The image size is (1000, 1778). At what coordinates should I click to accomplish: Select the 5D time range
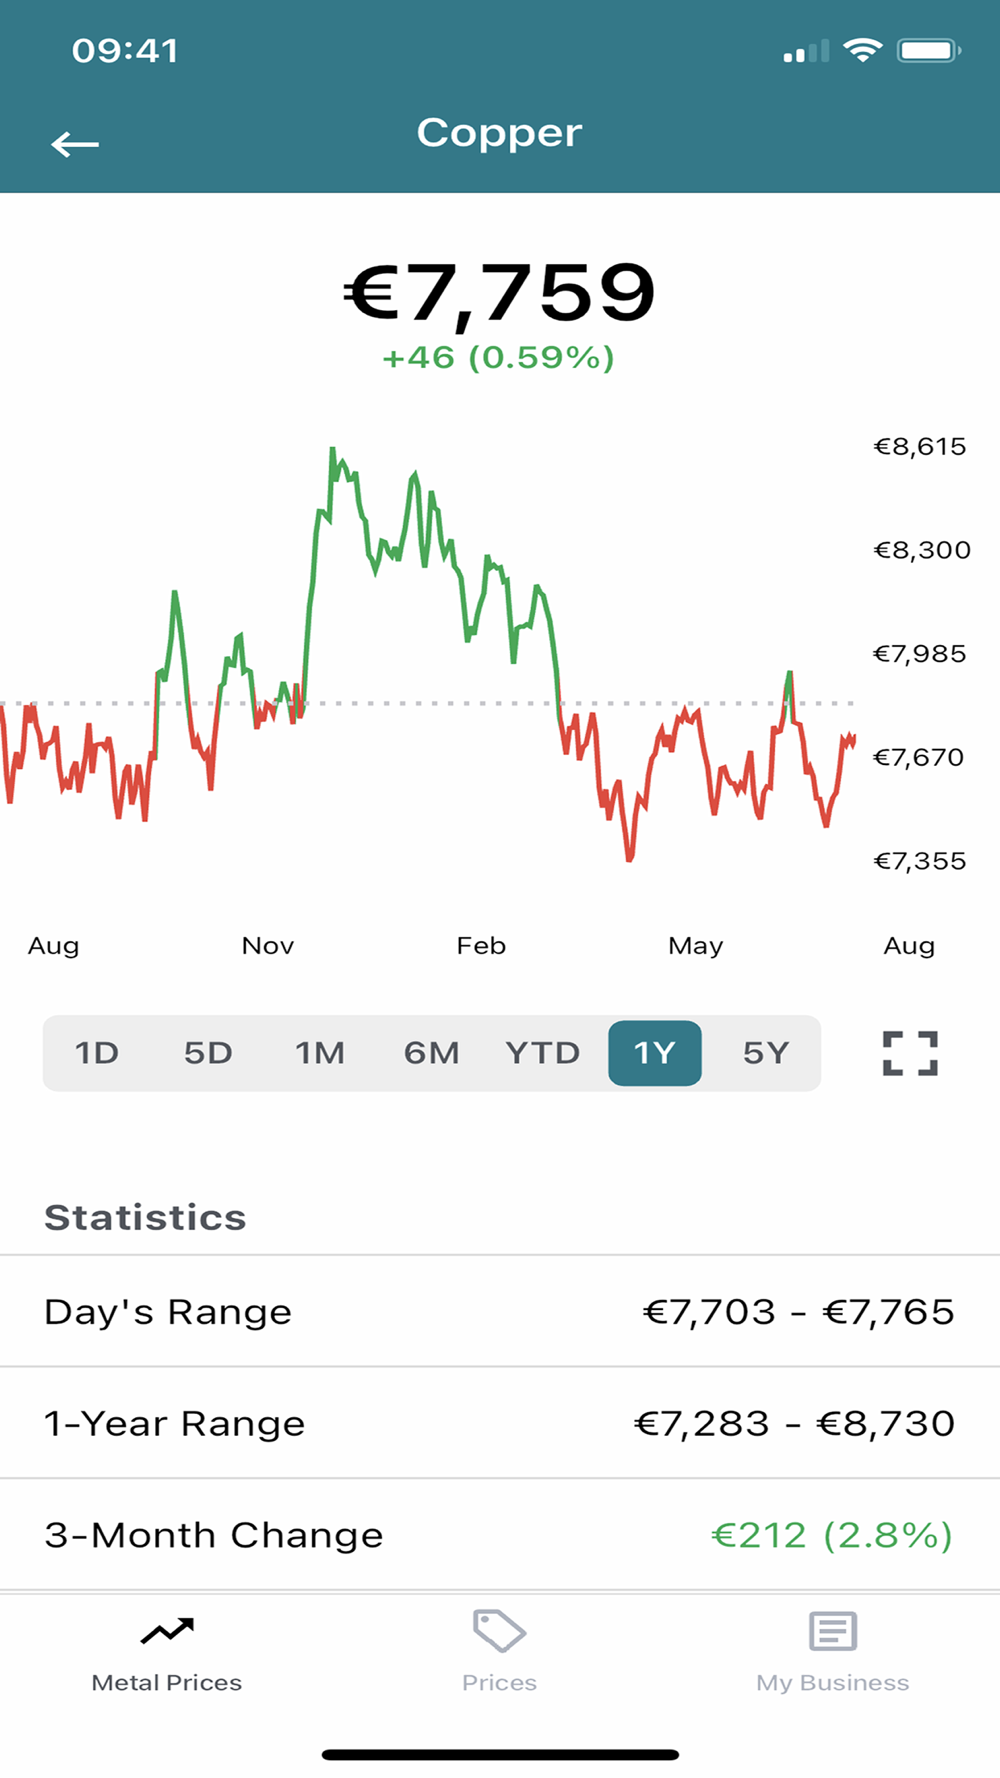208,1053
